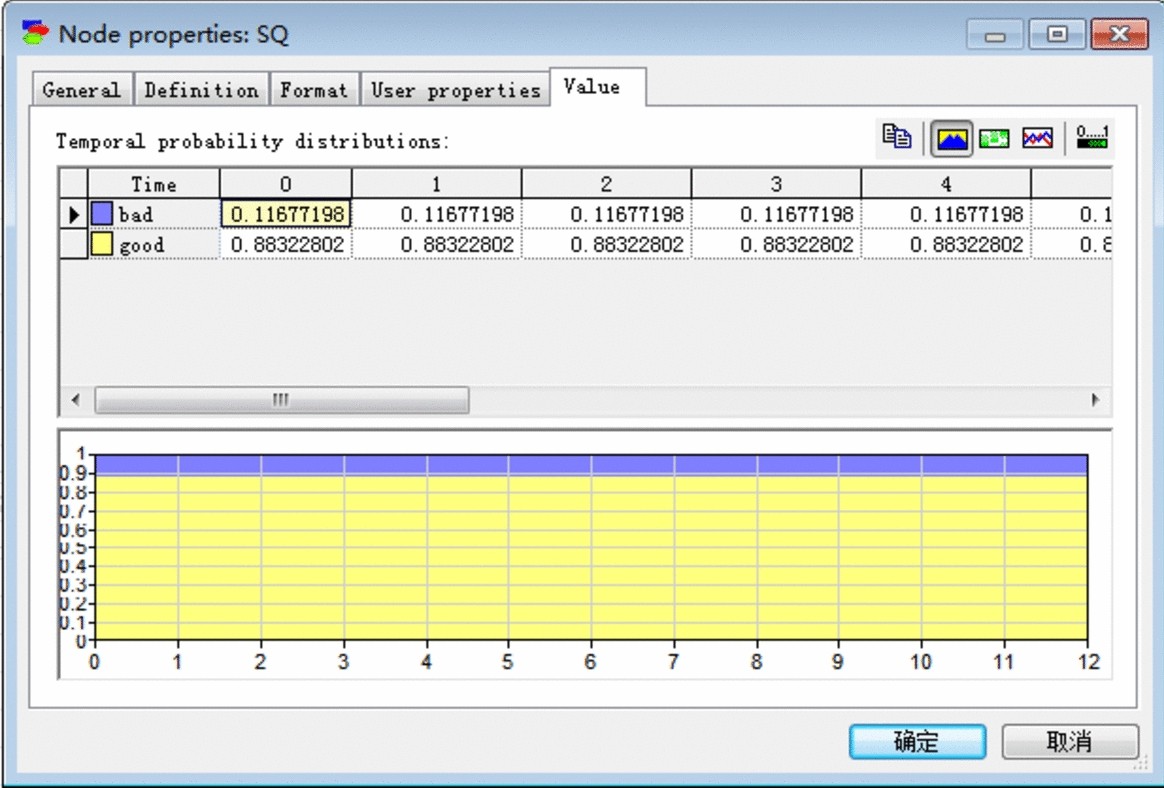This screenshot has height=788, width=1164.
Task: Click the table's left scroll arrow
Action: 75,400
